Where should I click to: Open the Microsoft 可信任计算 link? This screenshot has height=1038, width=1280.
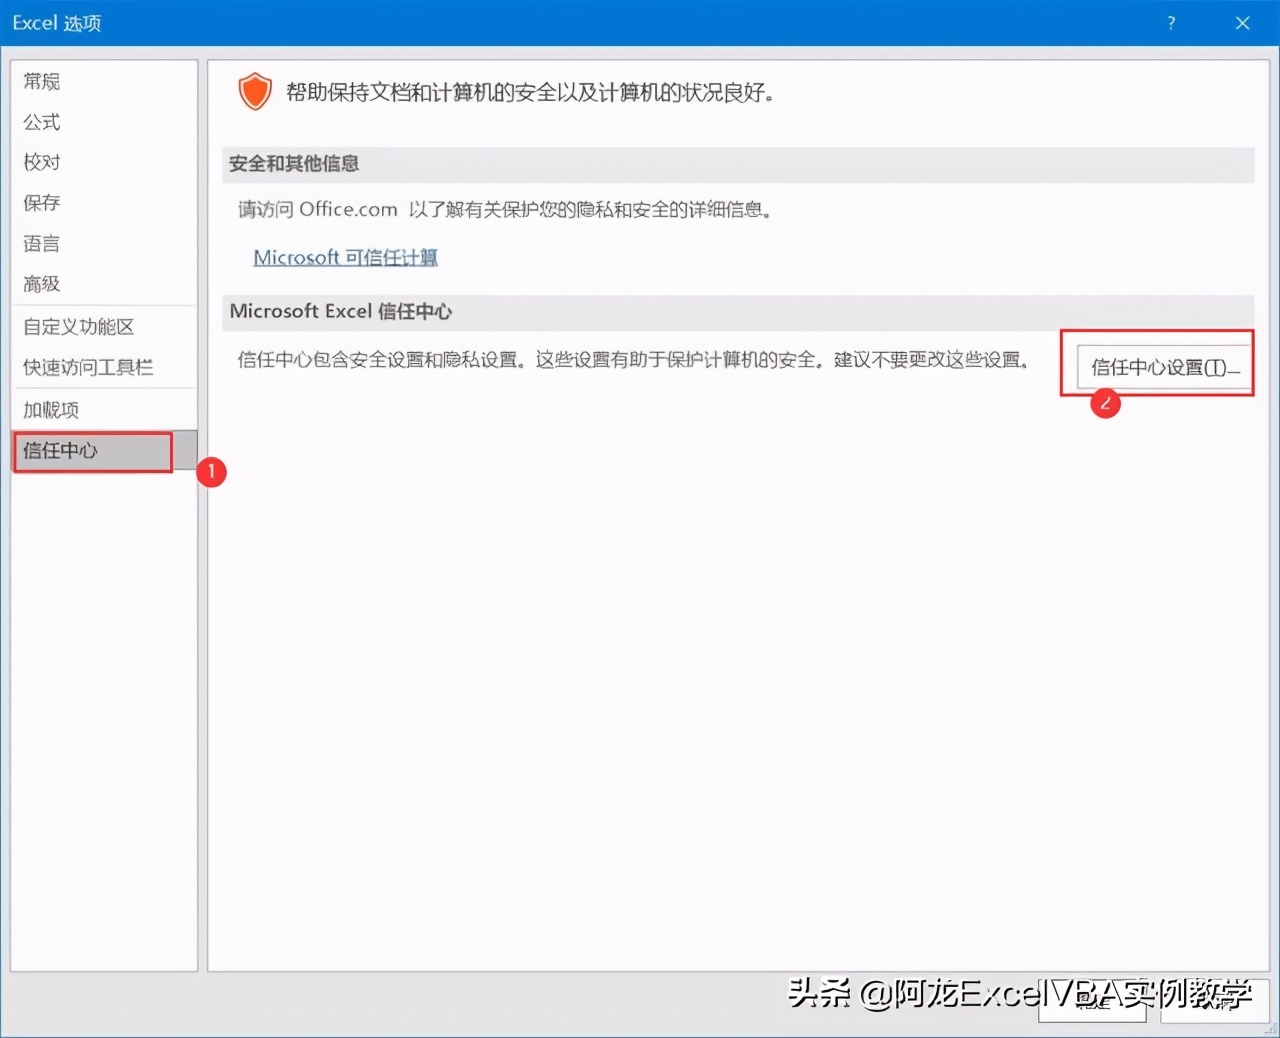coord(345,257)
